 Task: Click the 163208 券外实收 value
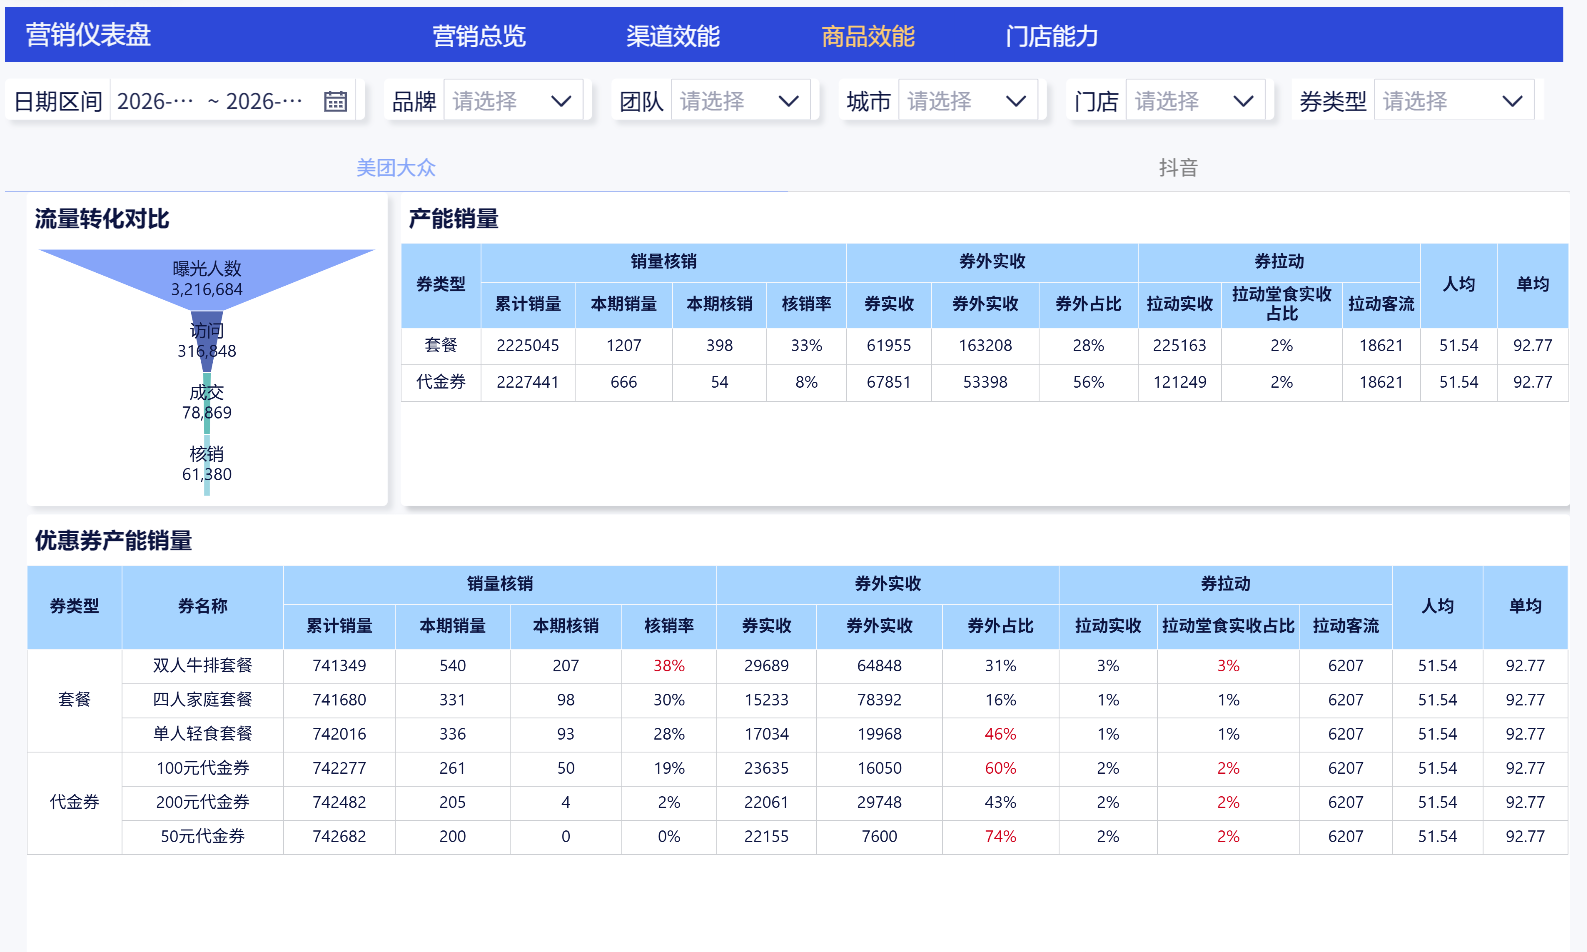pos(985,345)
